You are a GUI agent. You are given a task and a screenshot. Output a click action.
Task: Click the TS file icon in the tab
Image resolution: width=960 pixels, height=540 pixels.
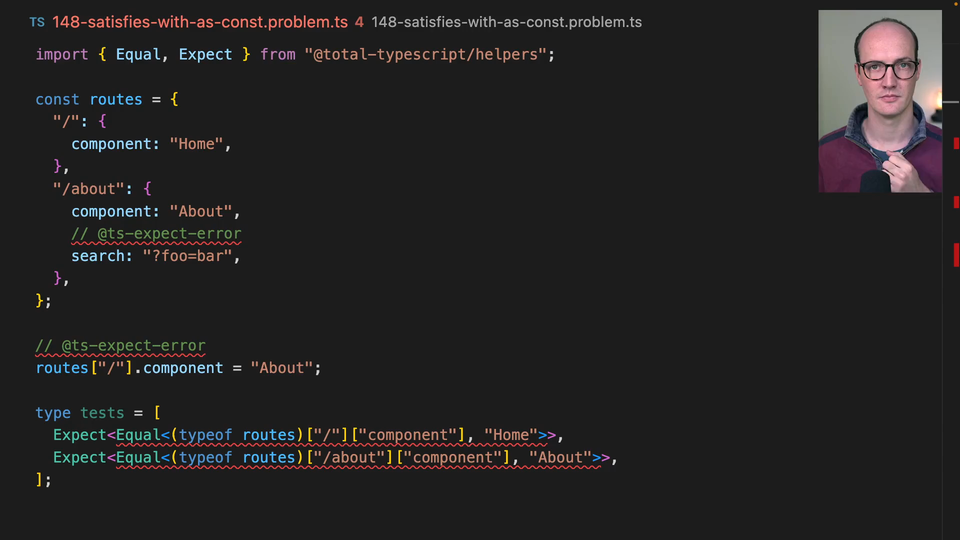tap(37, 22)
